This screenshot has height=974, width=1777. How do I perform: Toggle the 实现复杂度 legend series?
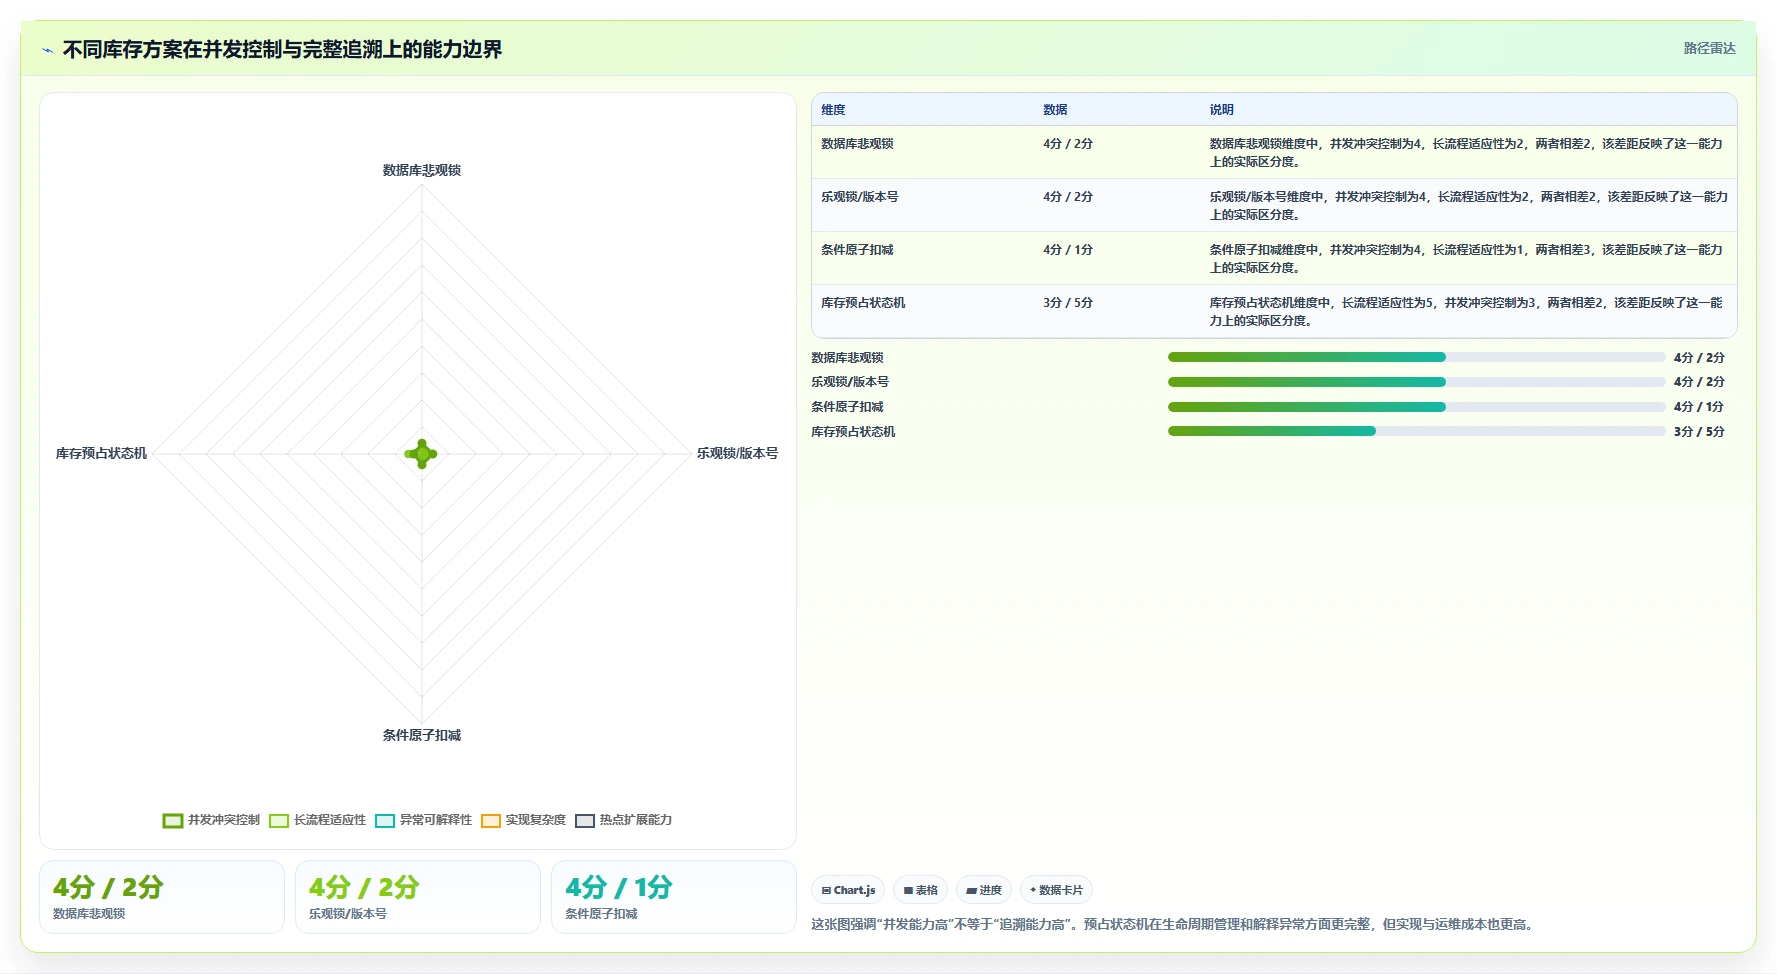click(523, 820)
